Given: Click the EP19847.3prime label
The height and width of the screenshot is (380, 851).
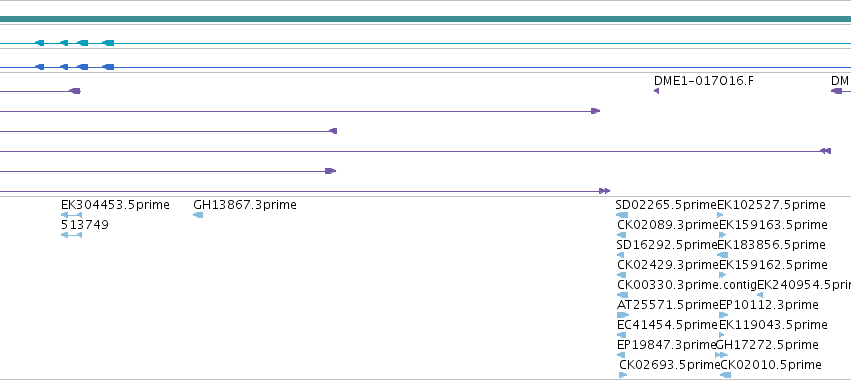Looking at the screenshot, I should (666, 345).
